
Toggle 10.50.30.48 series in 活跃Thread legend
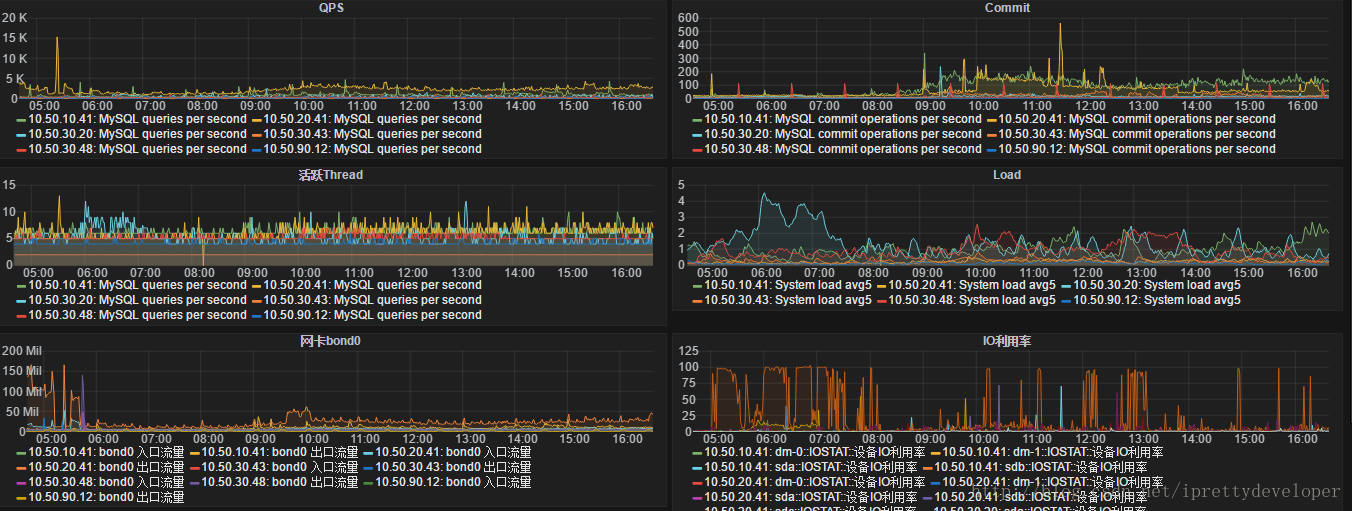[131, 314]
